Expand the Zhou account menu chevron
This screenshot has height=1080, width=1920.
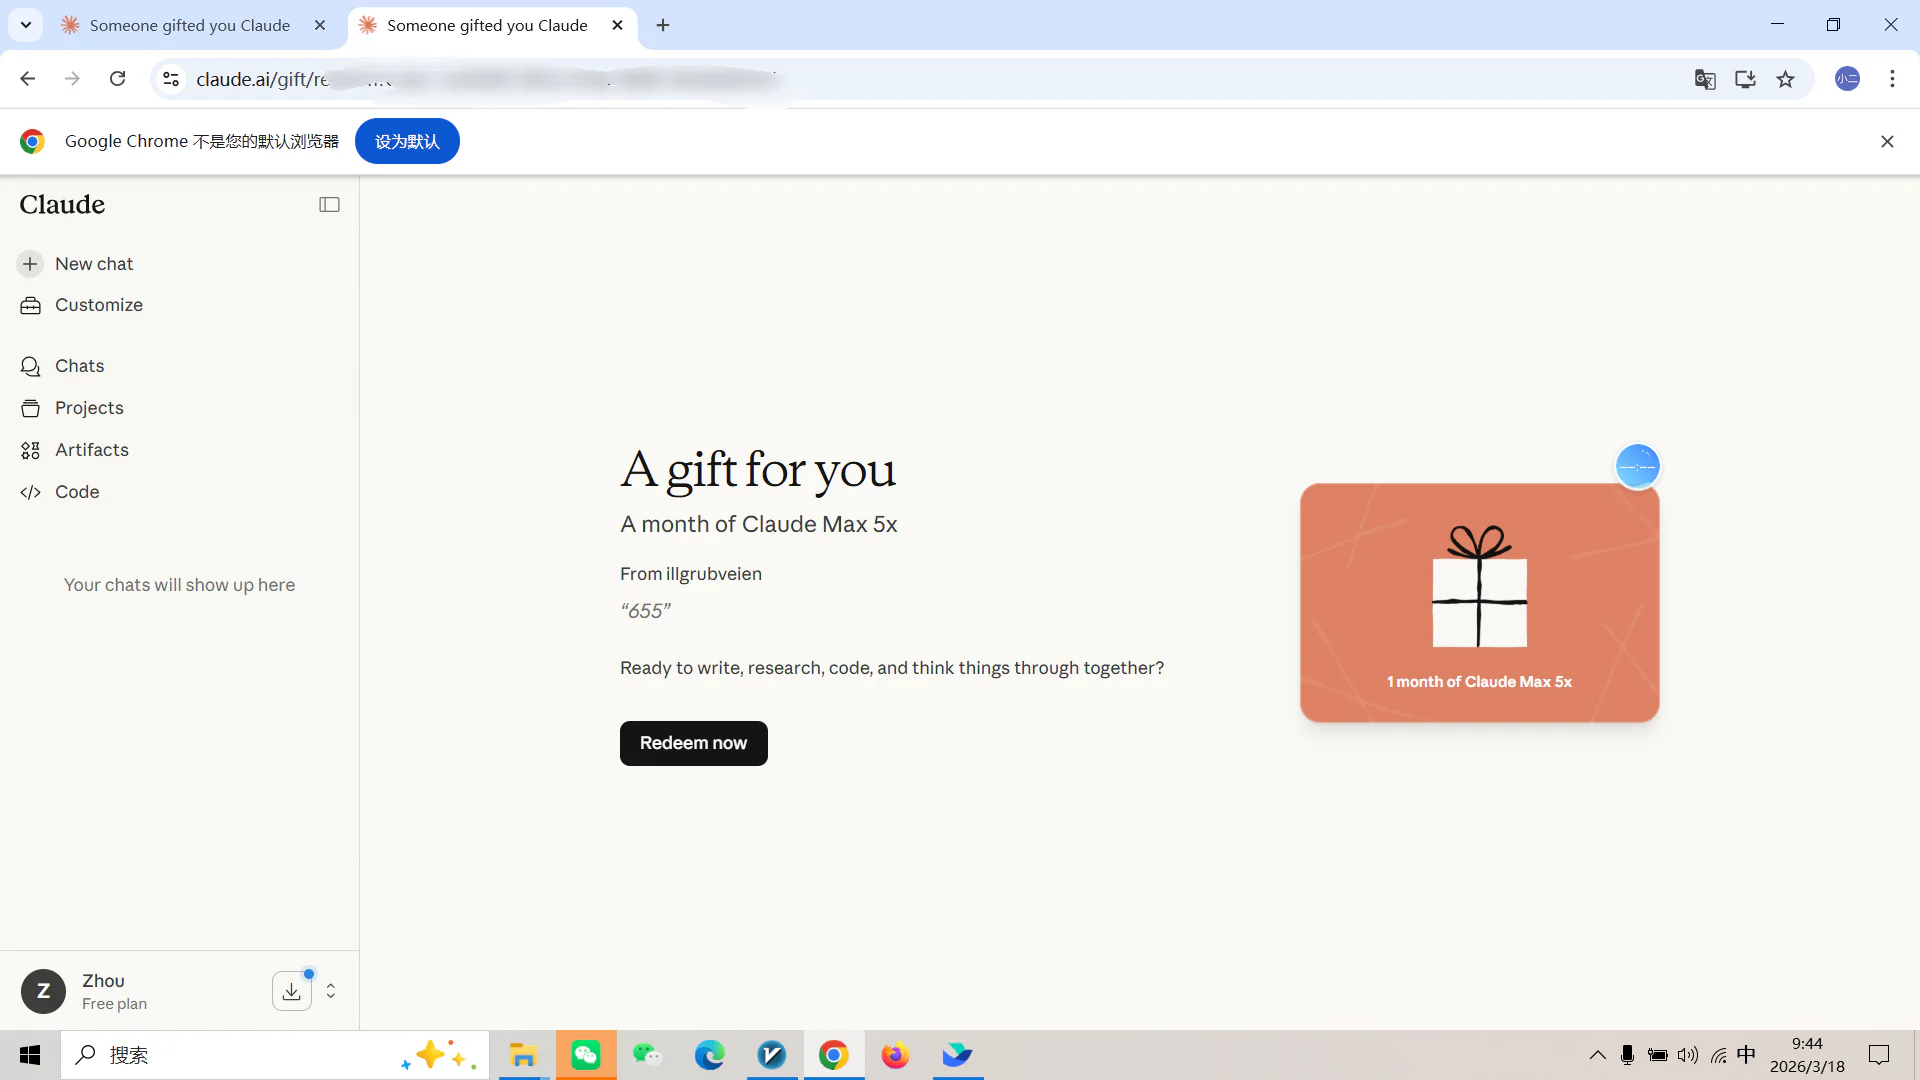pyautogui.click(x=331, y=991)
